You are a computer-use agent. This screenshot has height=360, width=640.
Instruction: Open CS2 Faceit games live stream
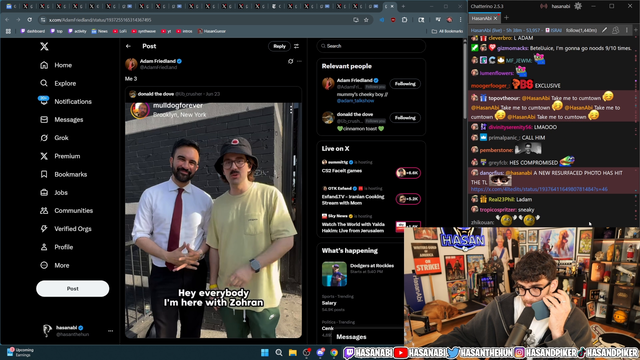coord(371,169)
